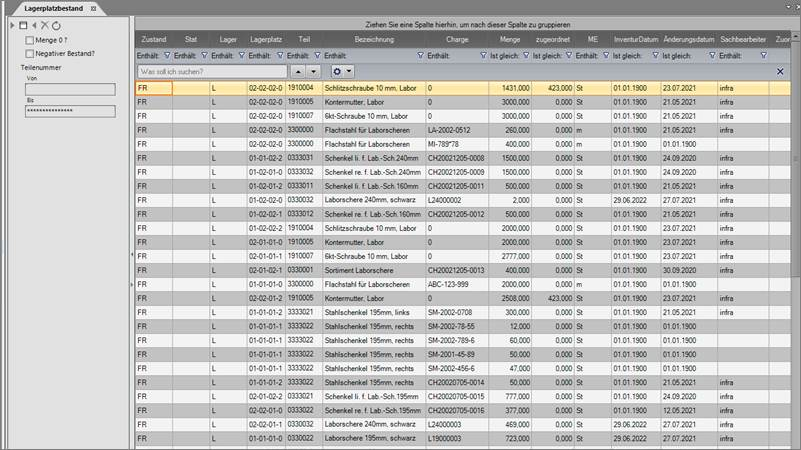Sort by the InventurDatum column header
The width and height of the screenshot is (801, 450).
coord(634,38)
